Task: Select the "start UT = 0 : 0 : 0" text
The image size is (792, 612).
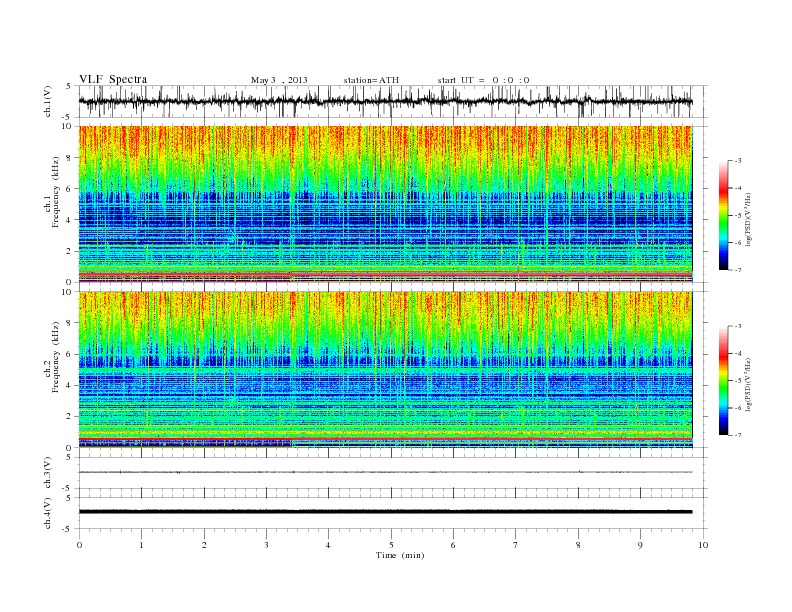Action: [483, 80]
